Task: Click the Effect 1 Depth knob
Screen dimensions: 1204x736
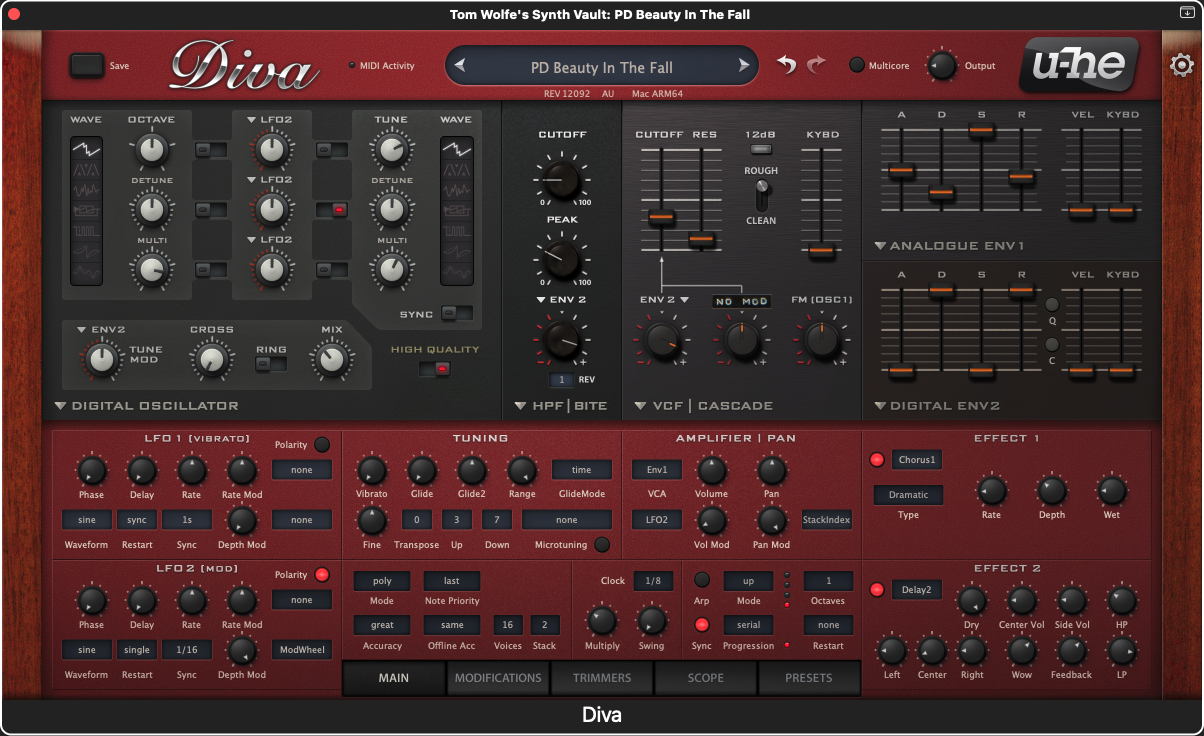Action: (1051, 490)
